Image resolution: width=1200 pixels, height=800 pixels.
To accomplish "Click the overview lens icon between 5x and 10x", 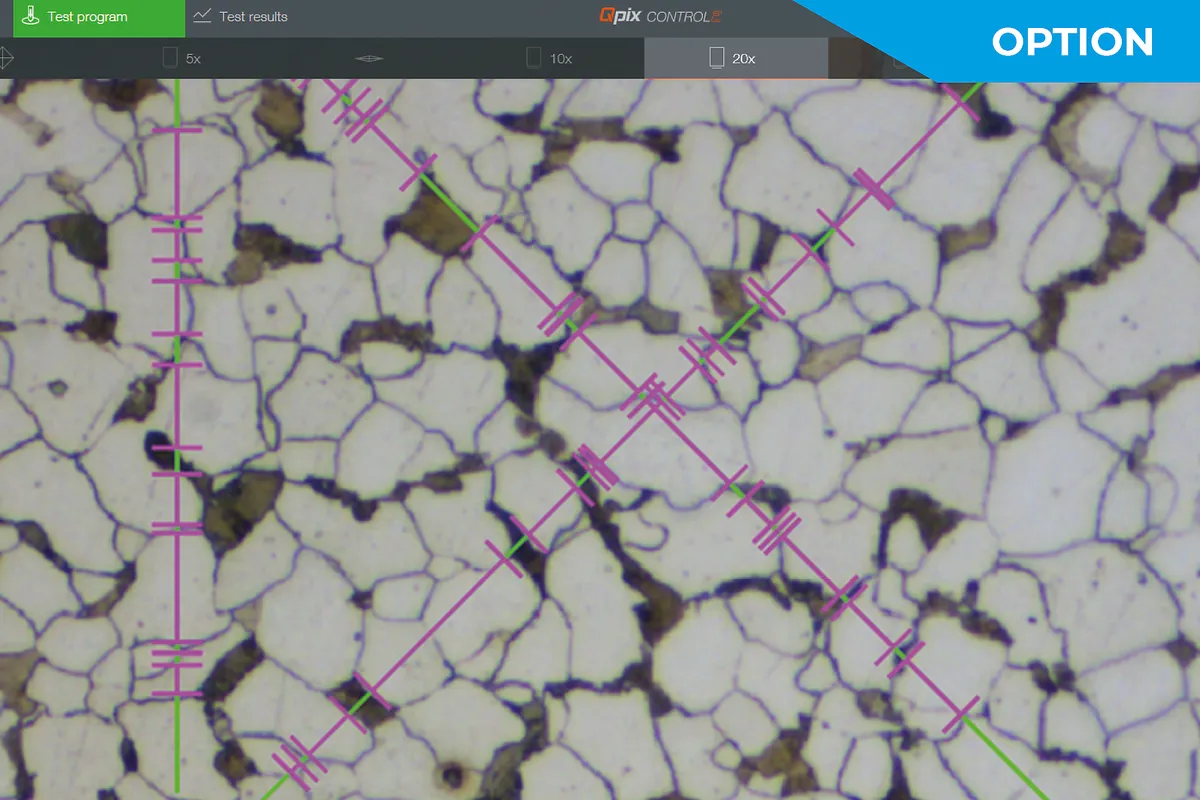I will [x=369, y=59].
